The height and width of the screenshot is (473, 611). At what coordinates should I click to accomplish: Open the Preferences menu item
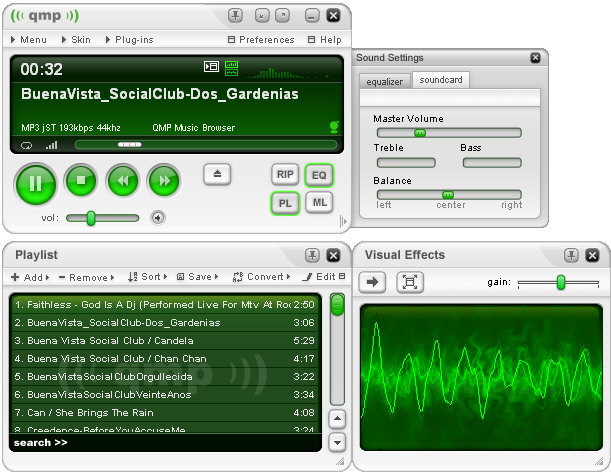click(x=262, y=40)
